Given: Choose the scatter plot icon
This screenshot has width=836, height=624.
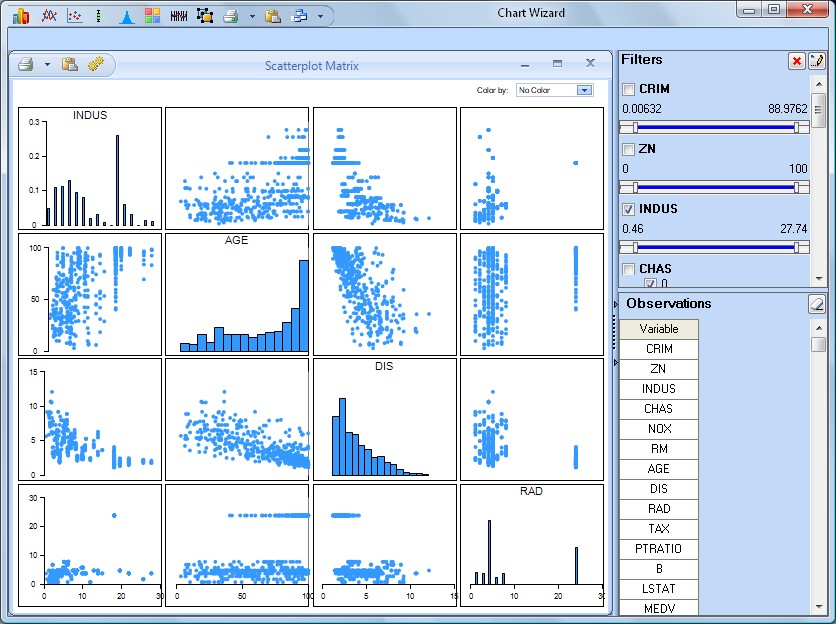Looking at the screenshot, I should (x=73, y=16).
